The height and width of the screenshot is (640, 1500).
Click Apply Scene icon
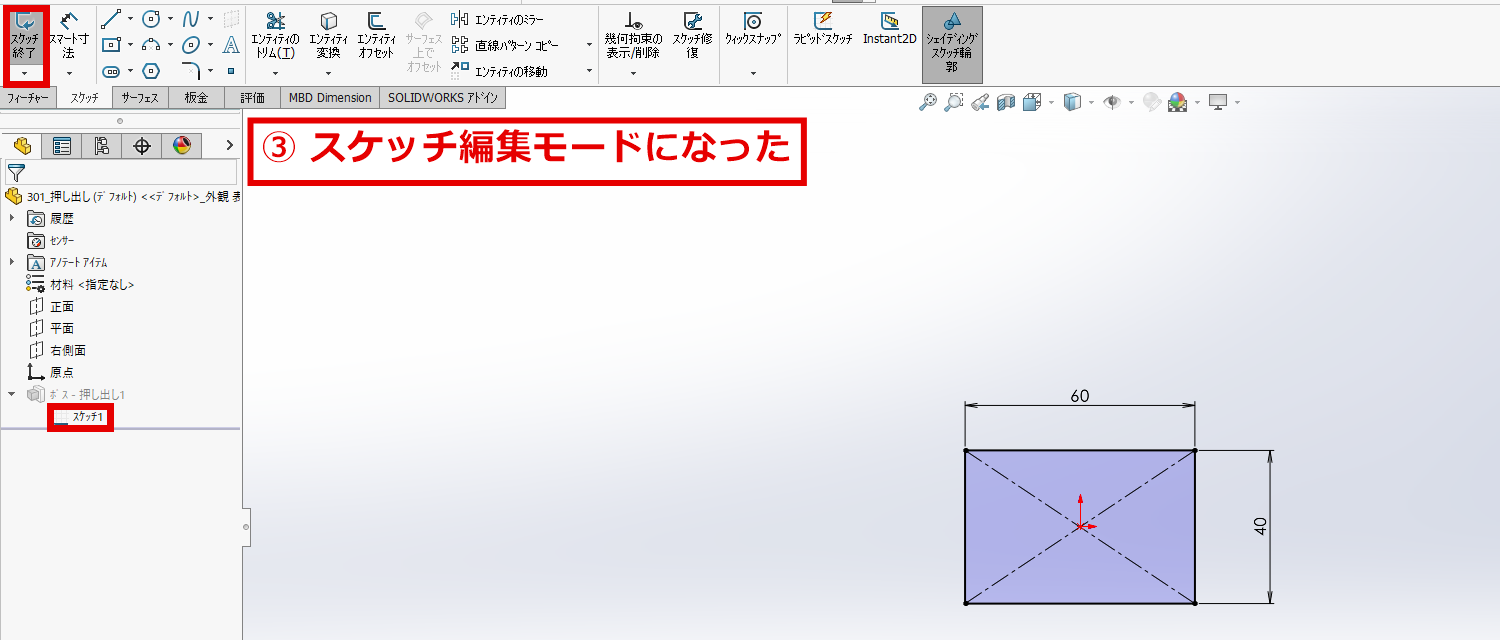click(x=1177, y=102)
